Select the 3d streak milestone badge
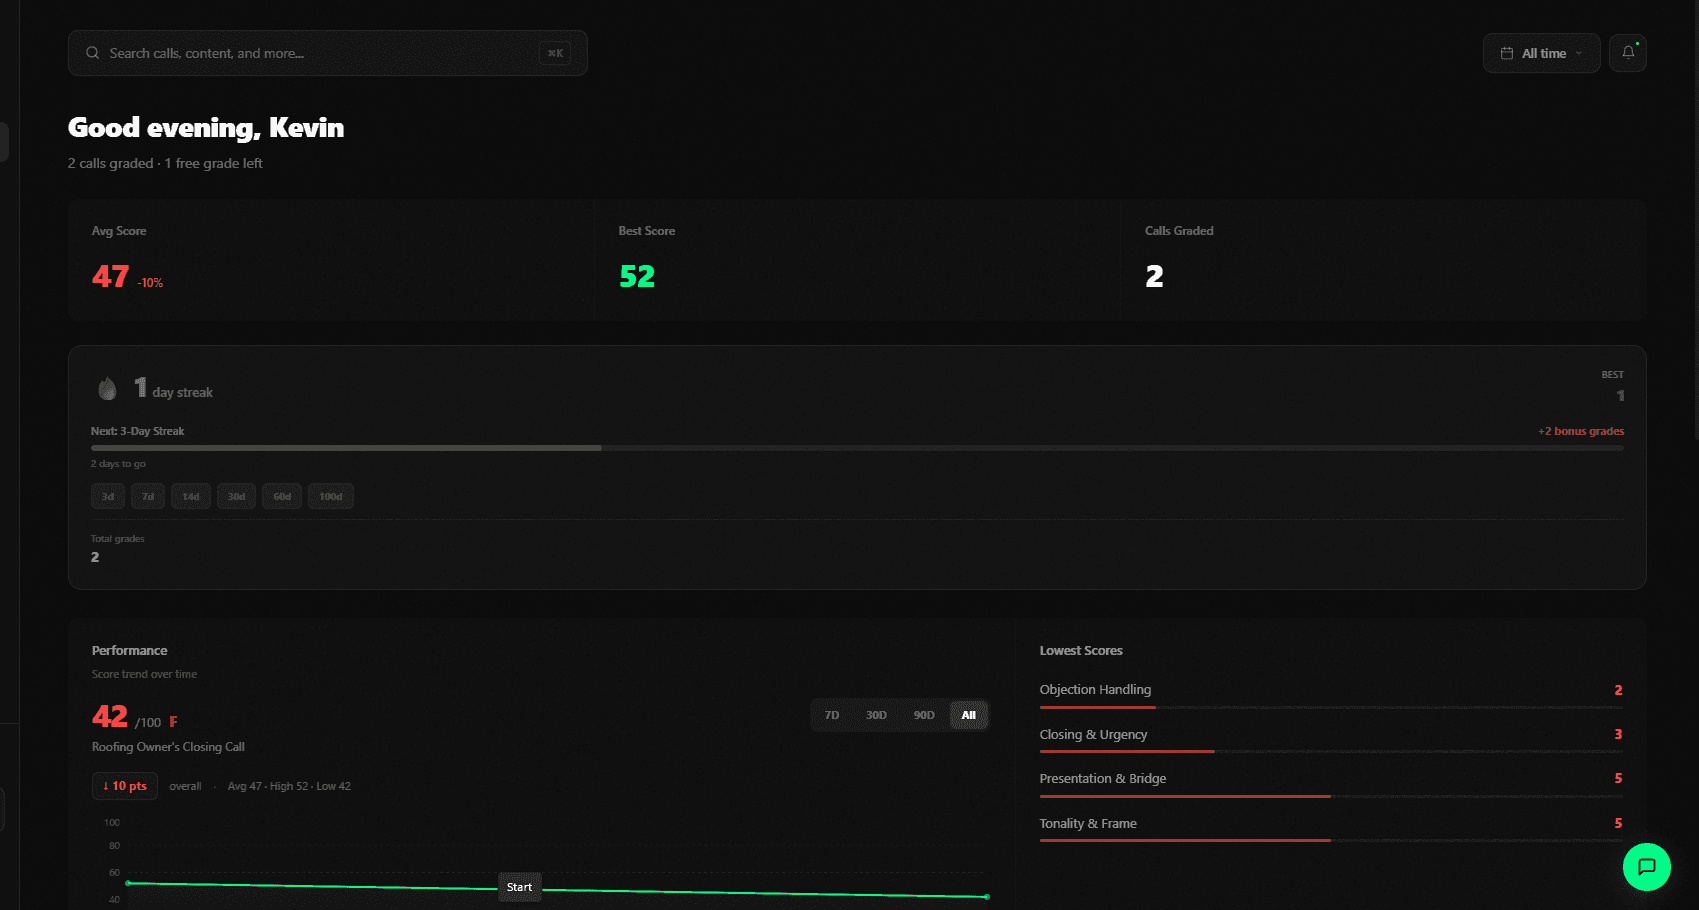1699x910 pixels. coord(108,497)
